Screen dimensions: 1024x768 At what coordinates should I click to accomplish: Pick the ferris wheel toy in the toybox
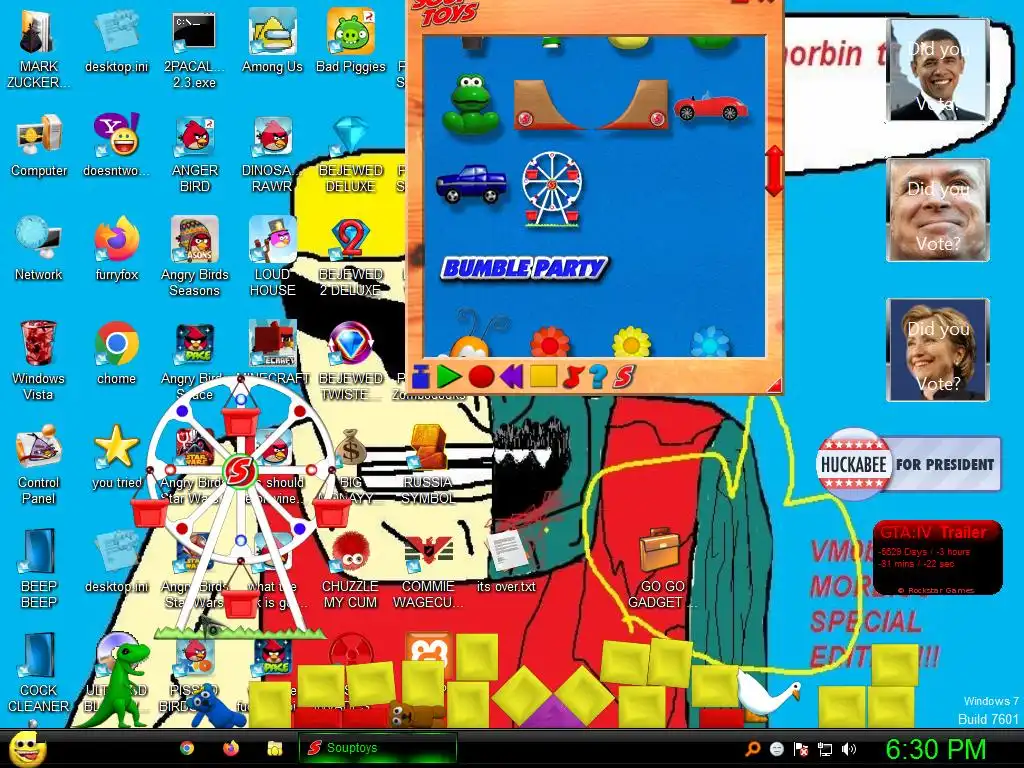(x=552, y=189)
